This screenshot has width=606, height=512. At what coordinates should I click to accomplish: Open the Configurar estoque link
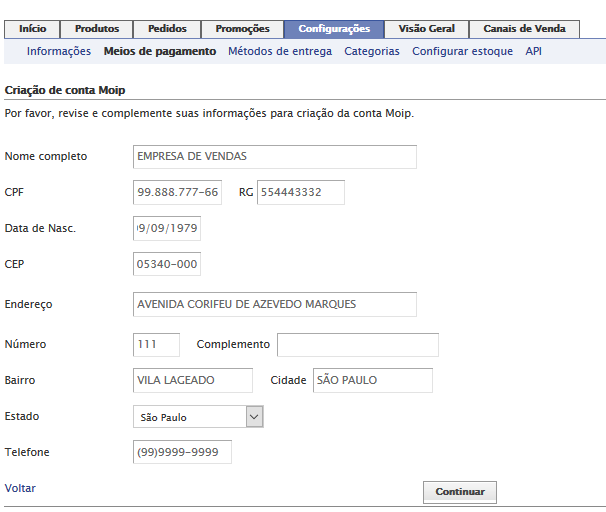click(x=462, y=51)
